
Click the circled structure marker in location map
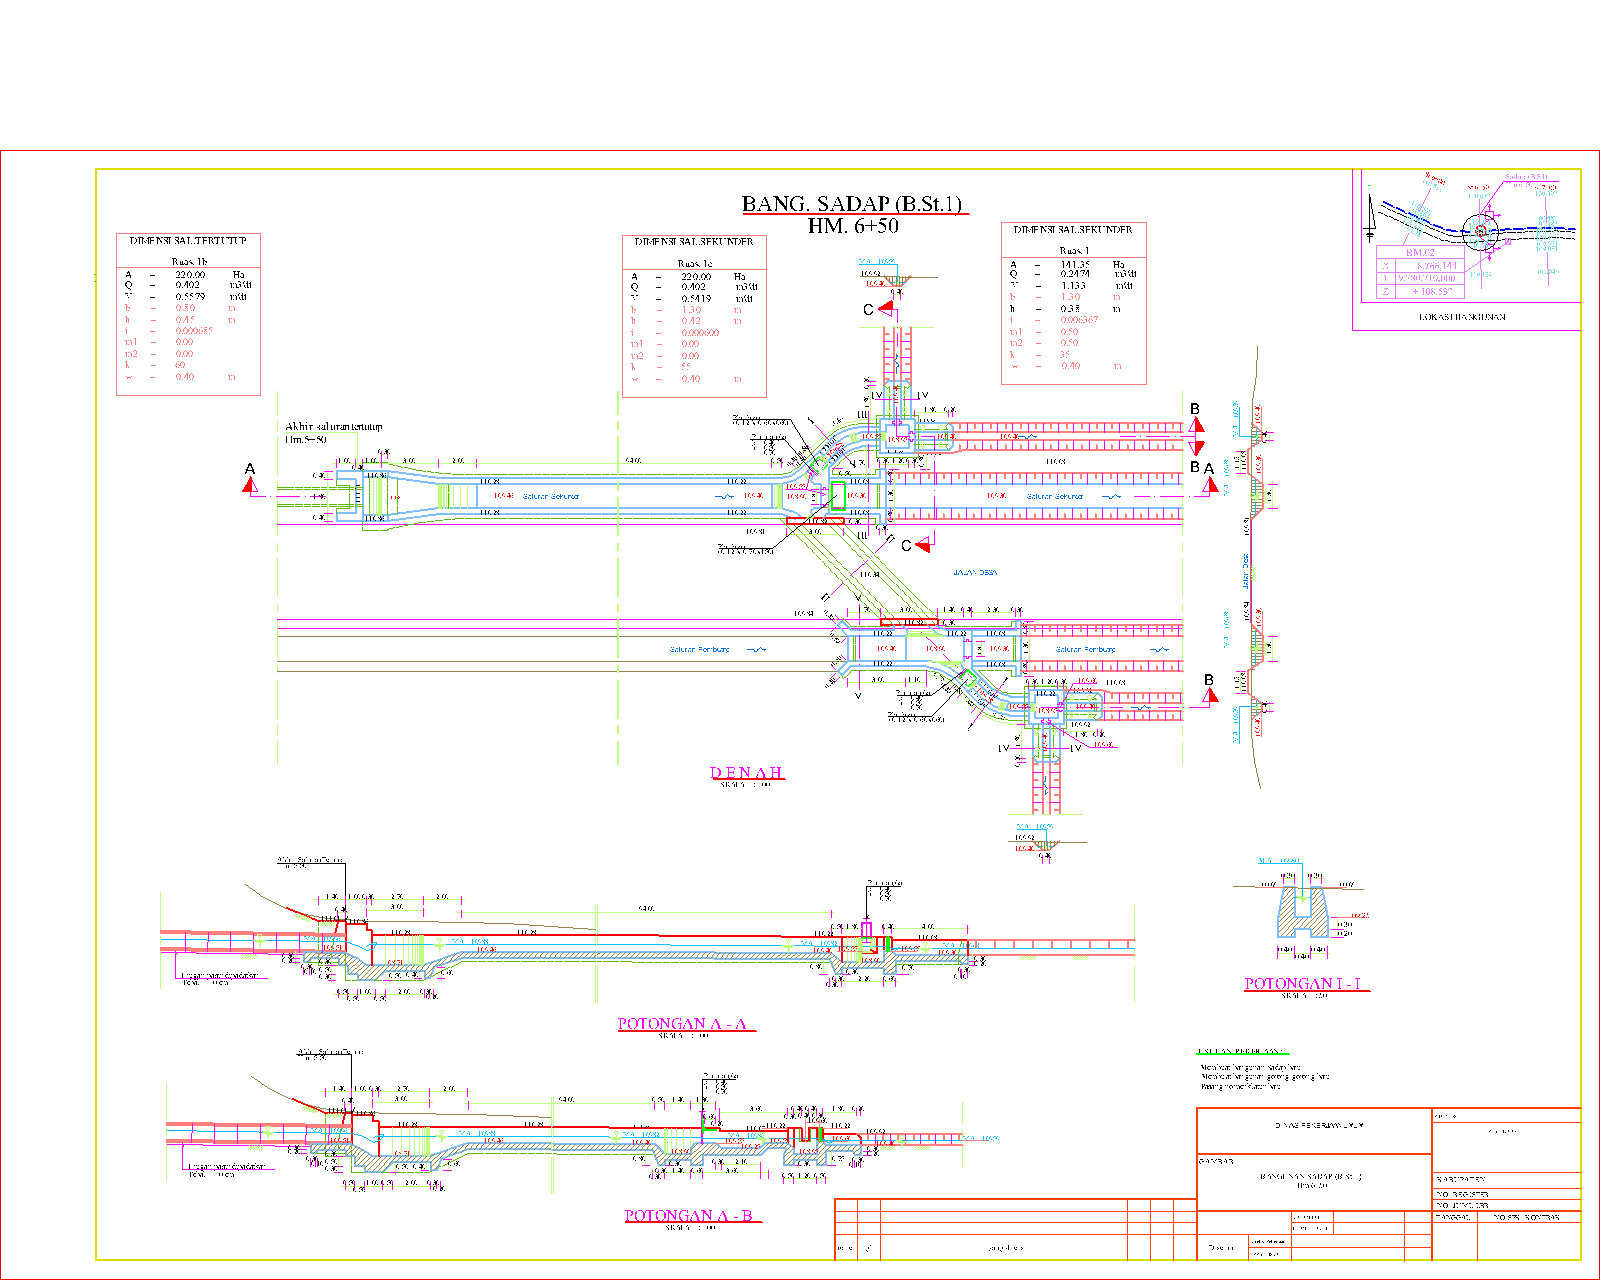(x=1481, y=231)
